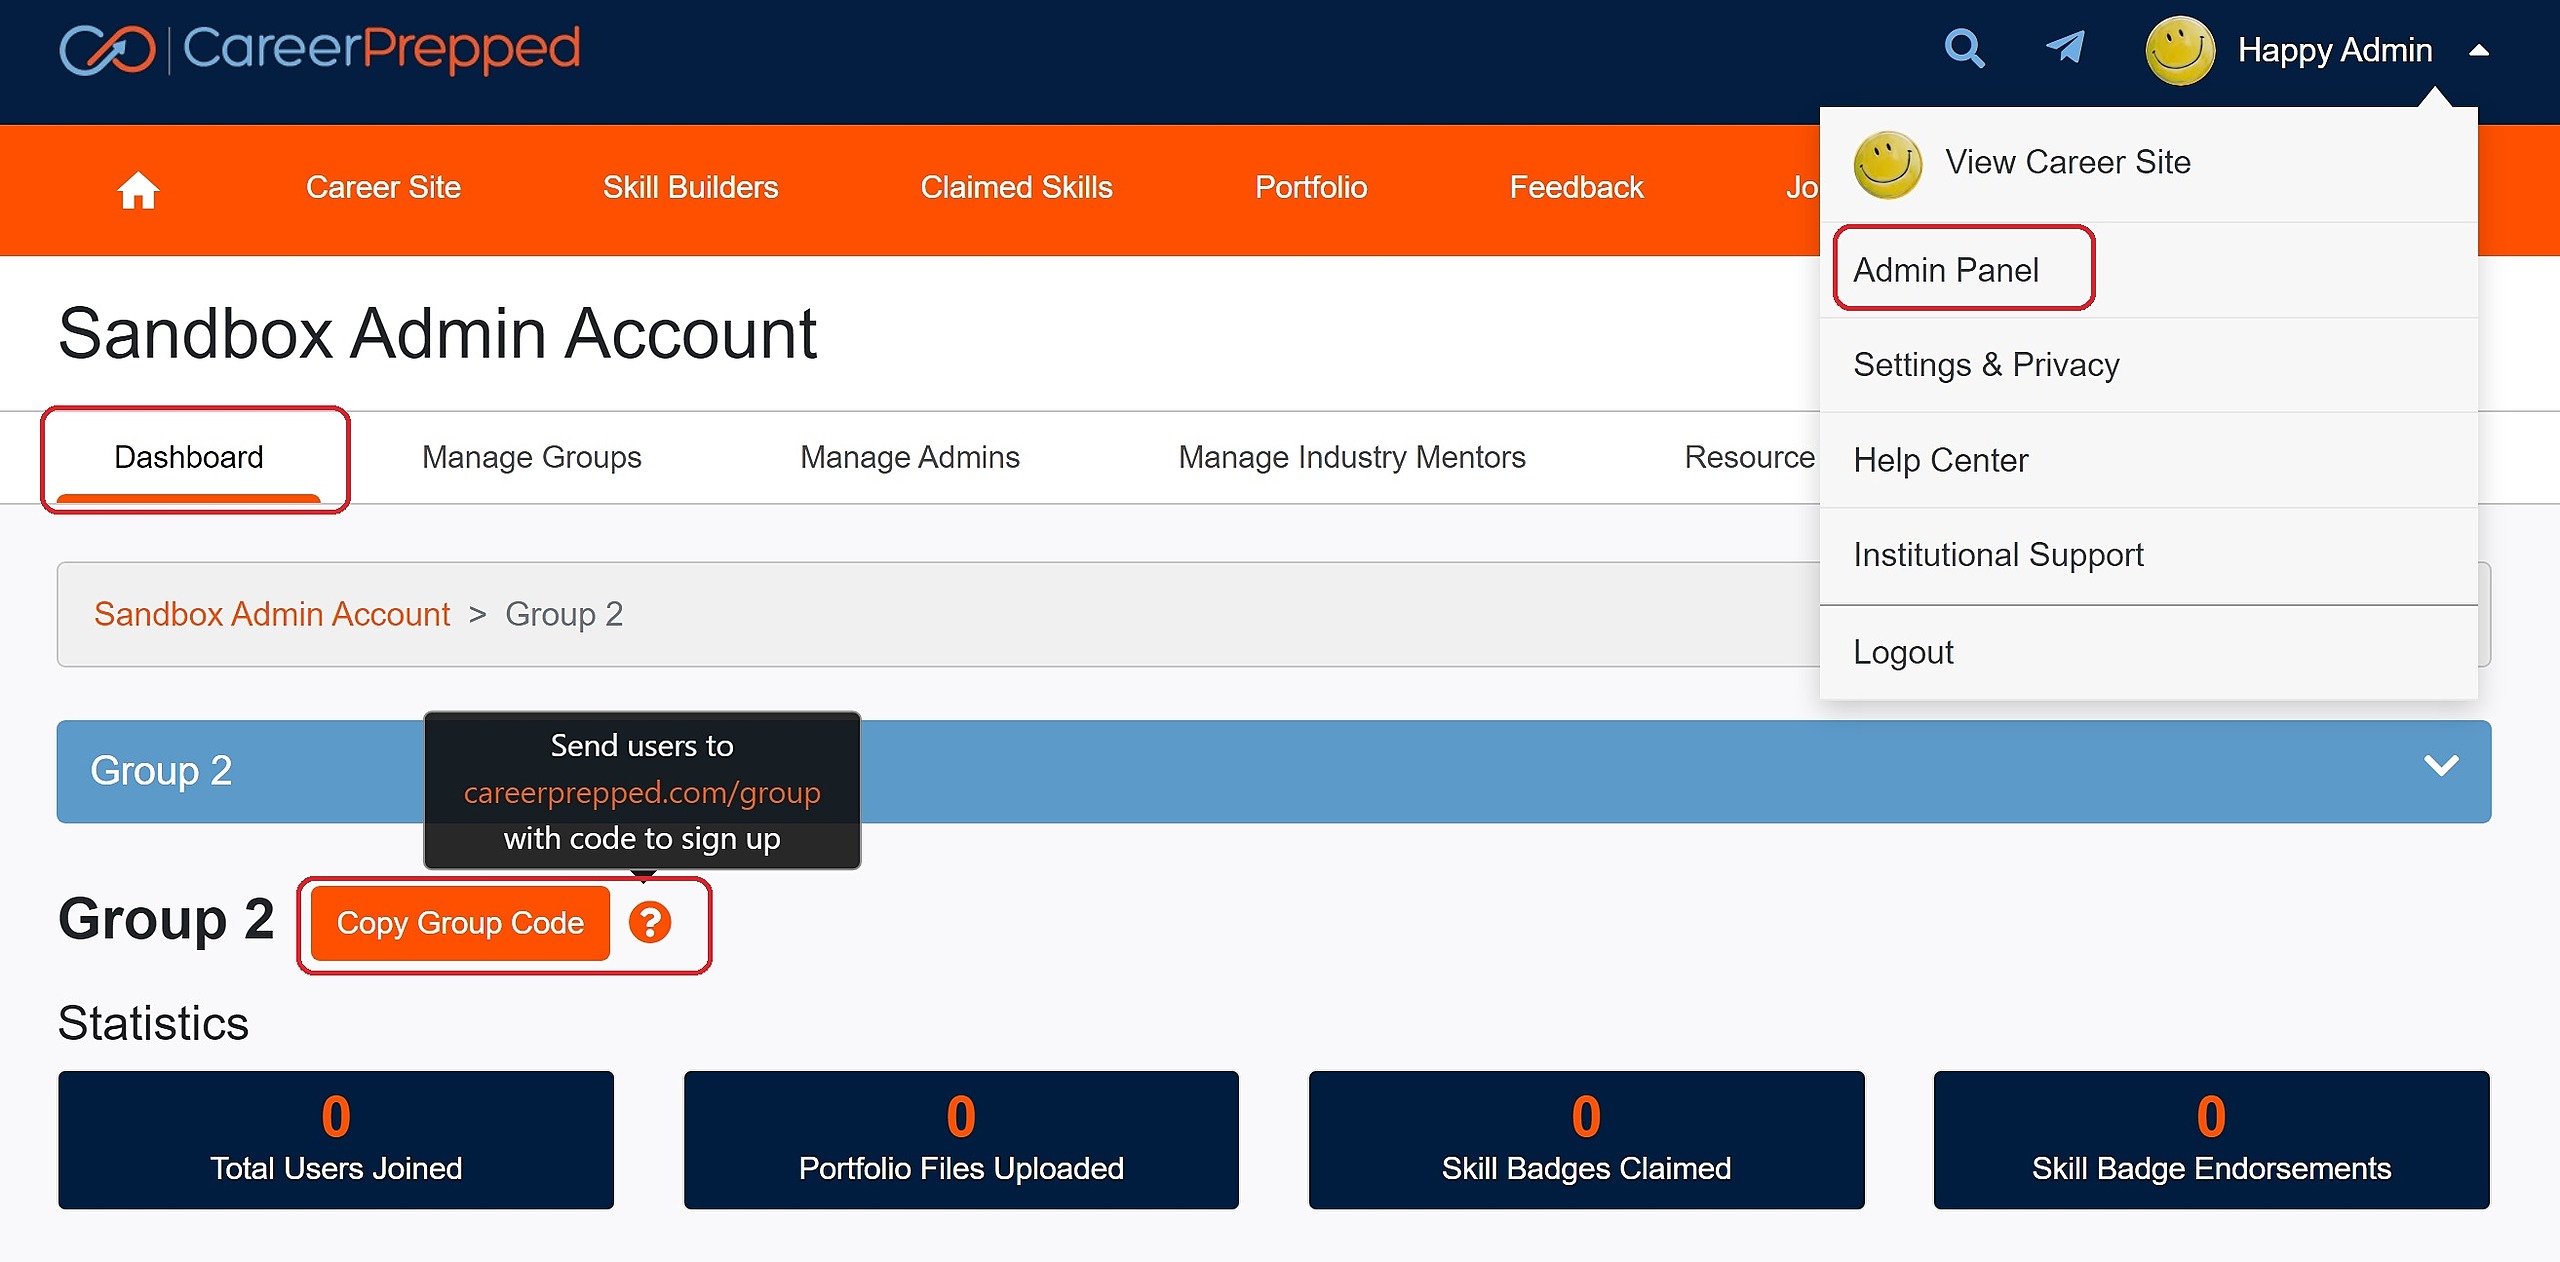Open Portfolio in the navigation bar
Viewport: 2560px width, 1262px height.
click(x=1311, y=187)
